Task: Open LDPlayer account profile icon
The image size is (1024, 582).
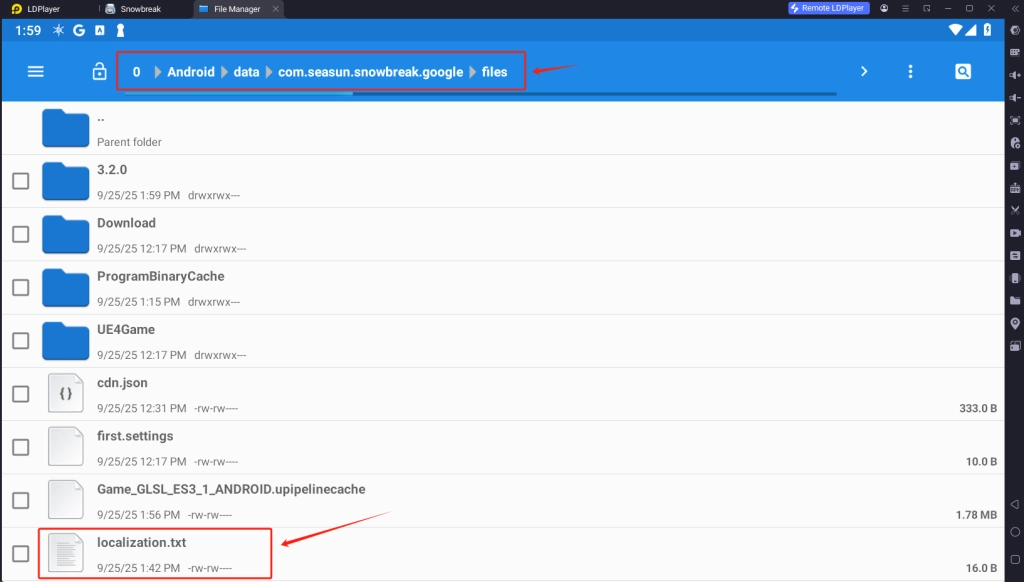Action: point(884,8)
